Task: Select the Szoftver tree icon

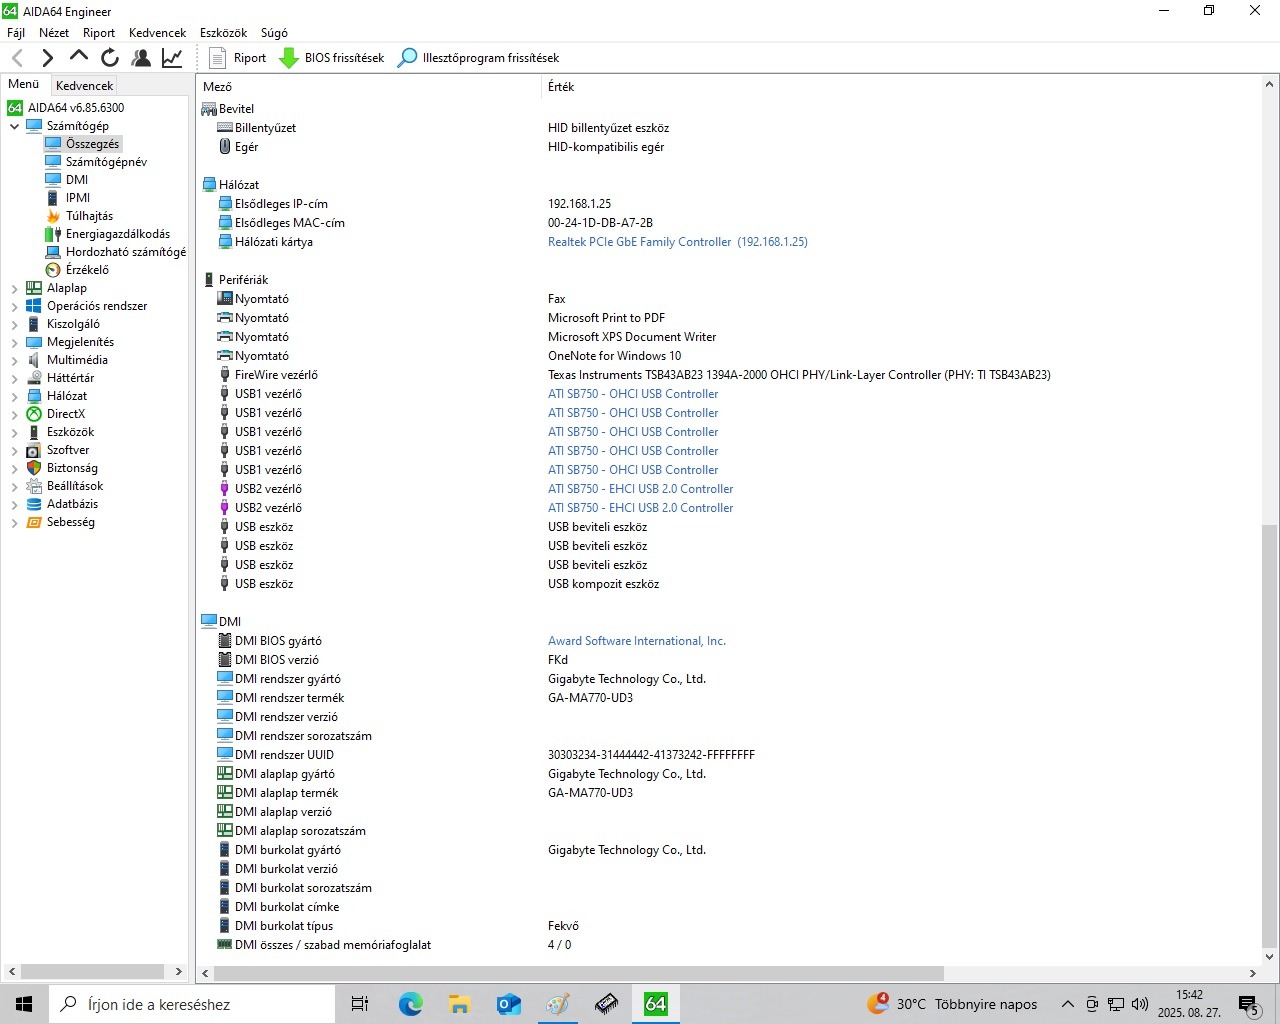Action: 34,450
